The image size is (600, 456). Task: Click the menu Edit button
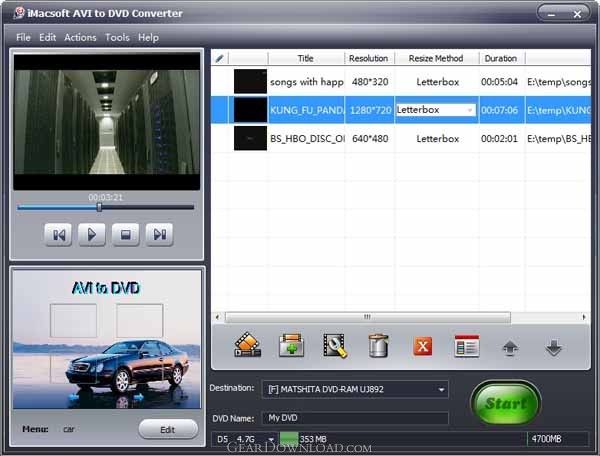point(168,429)
